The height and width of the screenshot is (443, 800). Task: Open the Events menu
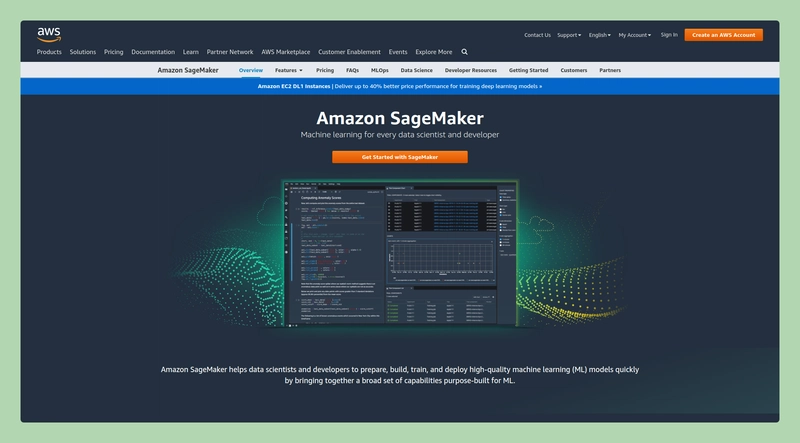398,52
